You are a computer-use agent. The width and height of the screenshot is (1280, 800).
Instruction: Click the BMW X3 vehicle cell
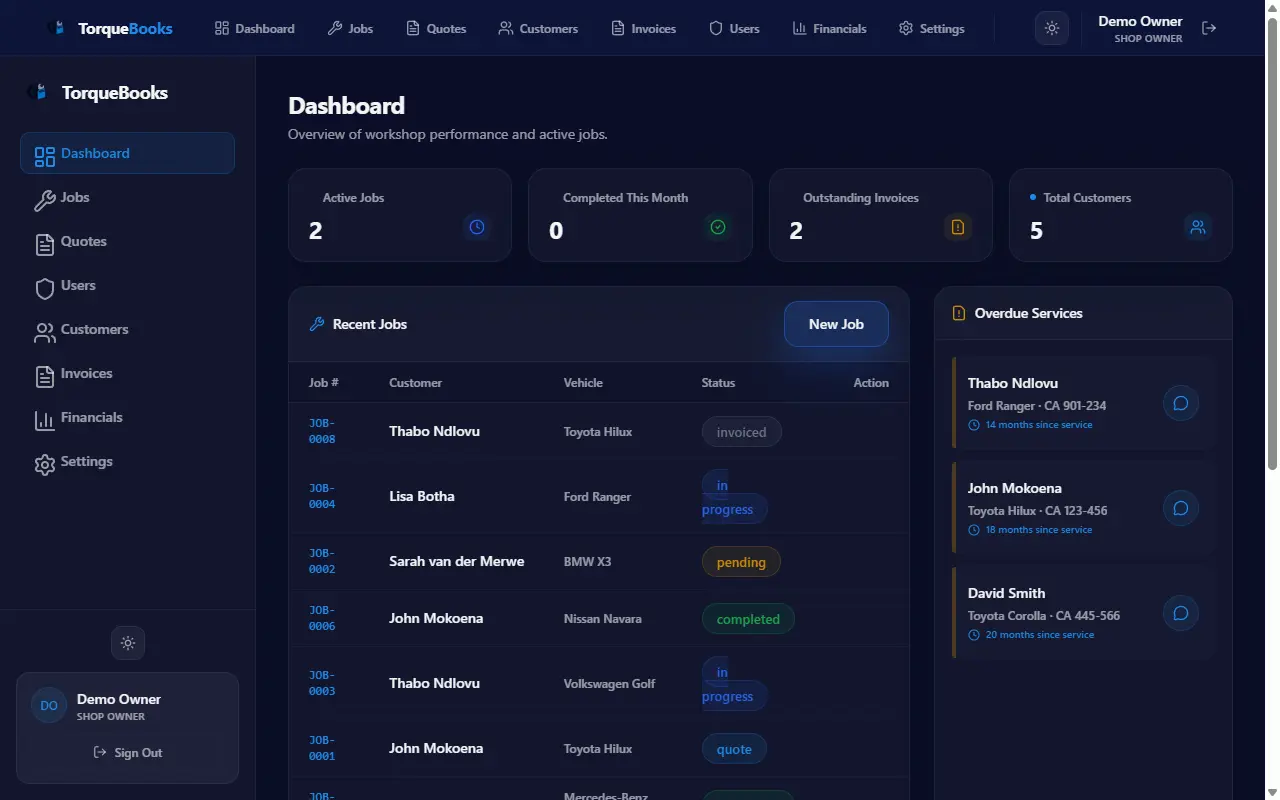click(588, 561)
